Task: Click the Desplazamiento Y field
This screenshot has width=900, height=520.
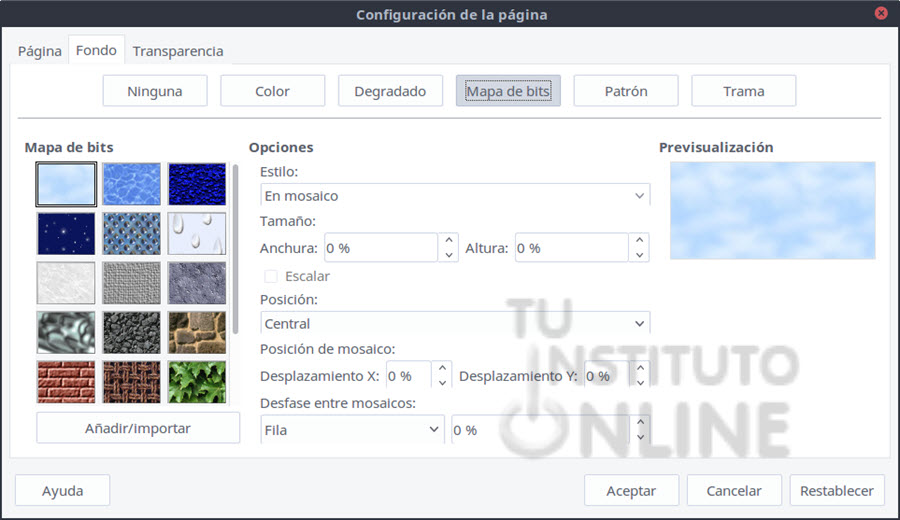Action: tap(607, 376)
